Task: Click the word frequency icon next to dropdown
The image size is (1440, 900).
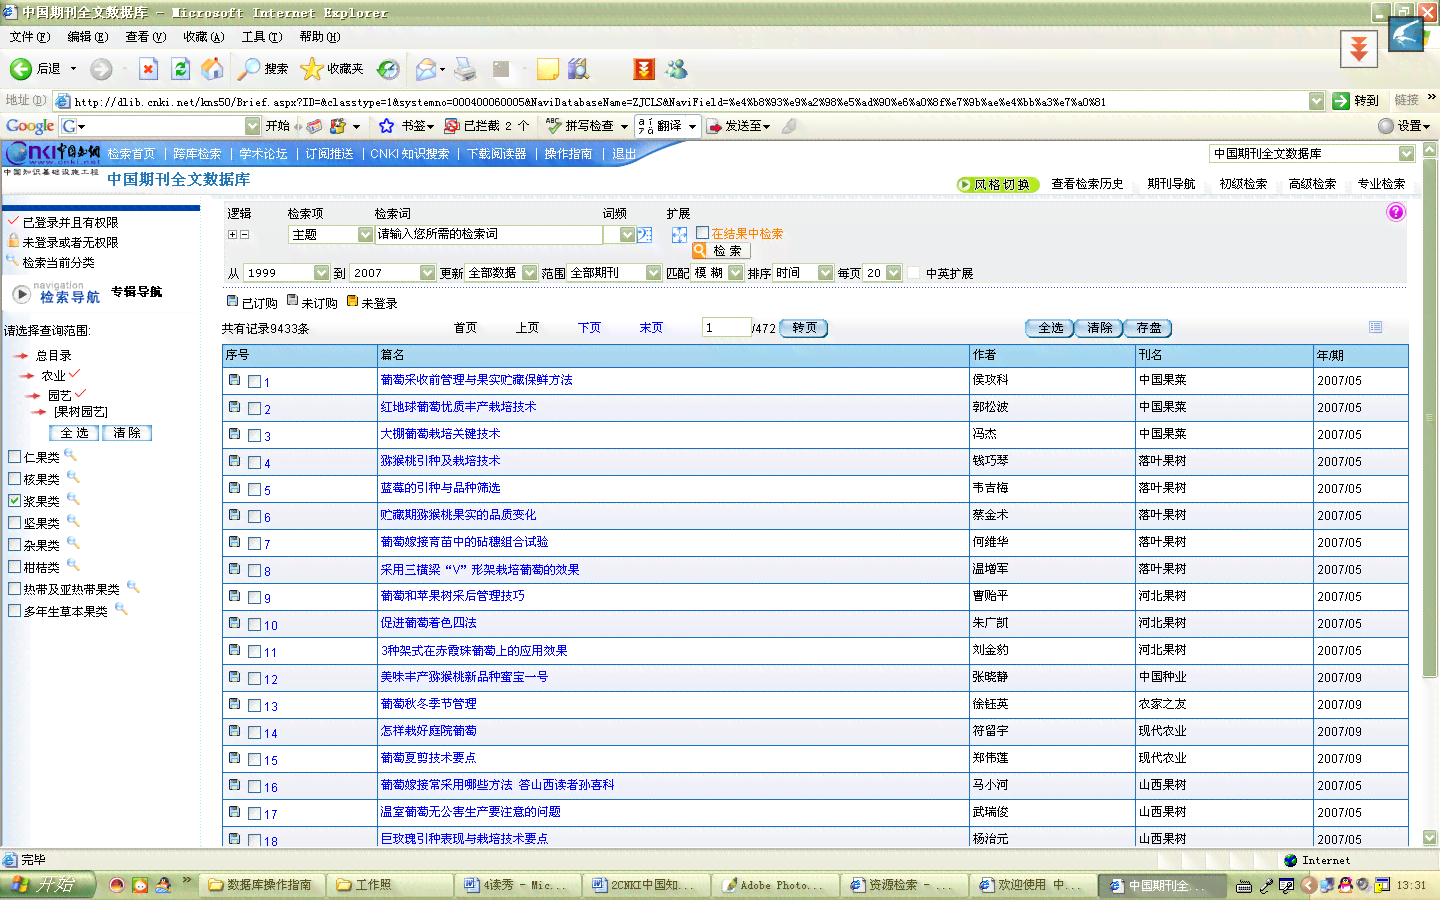Action: [x=645, y=234]
